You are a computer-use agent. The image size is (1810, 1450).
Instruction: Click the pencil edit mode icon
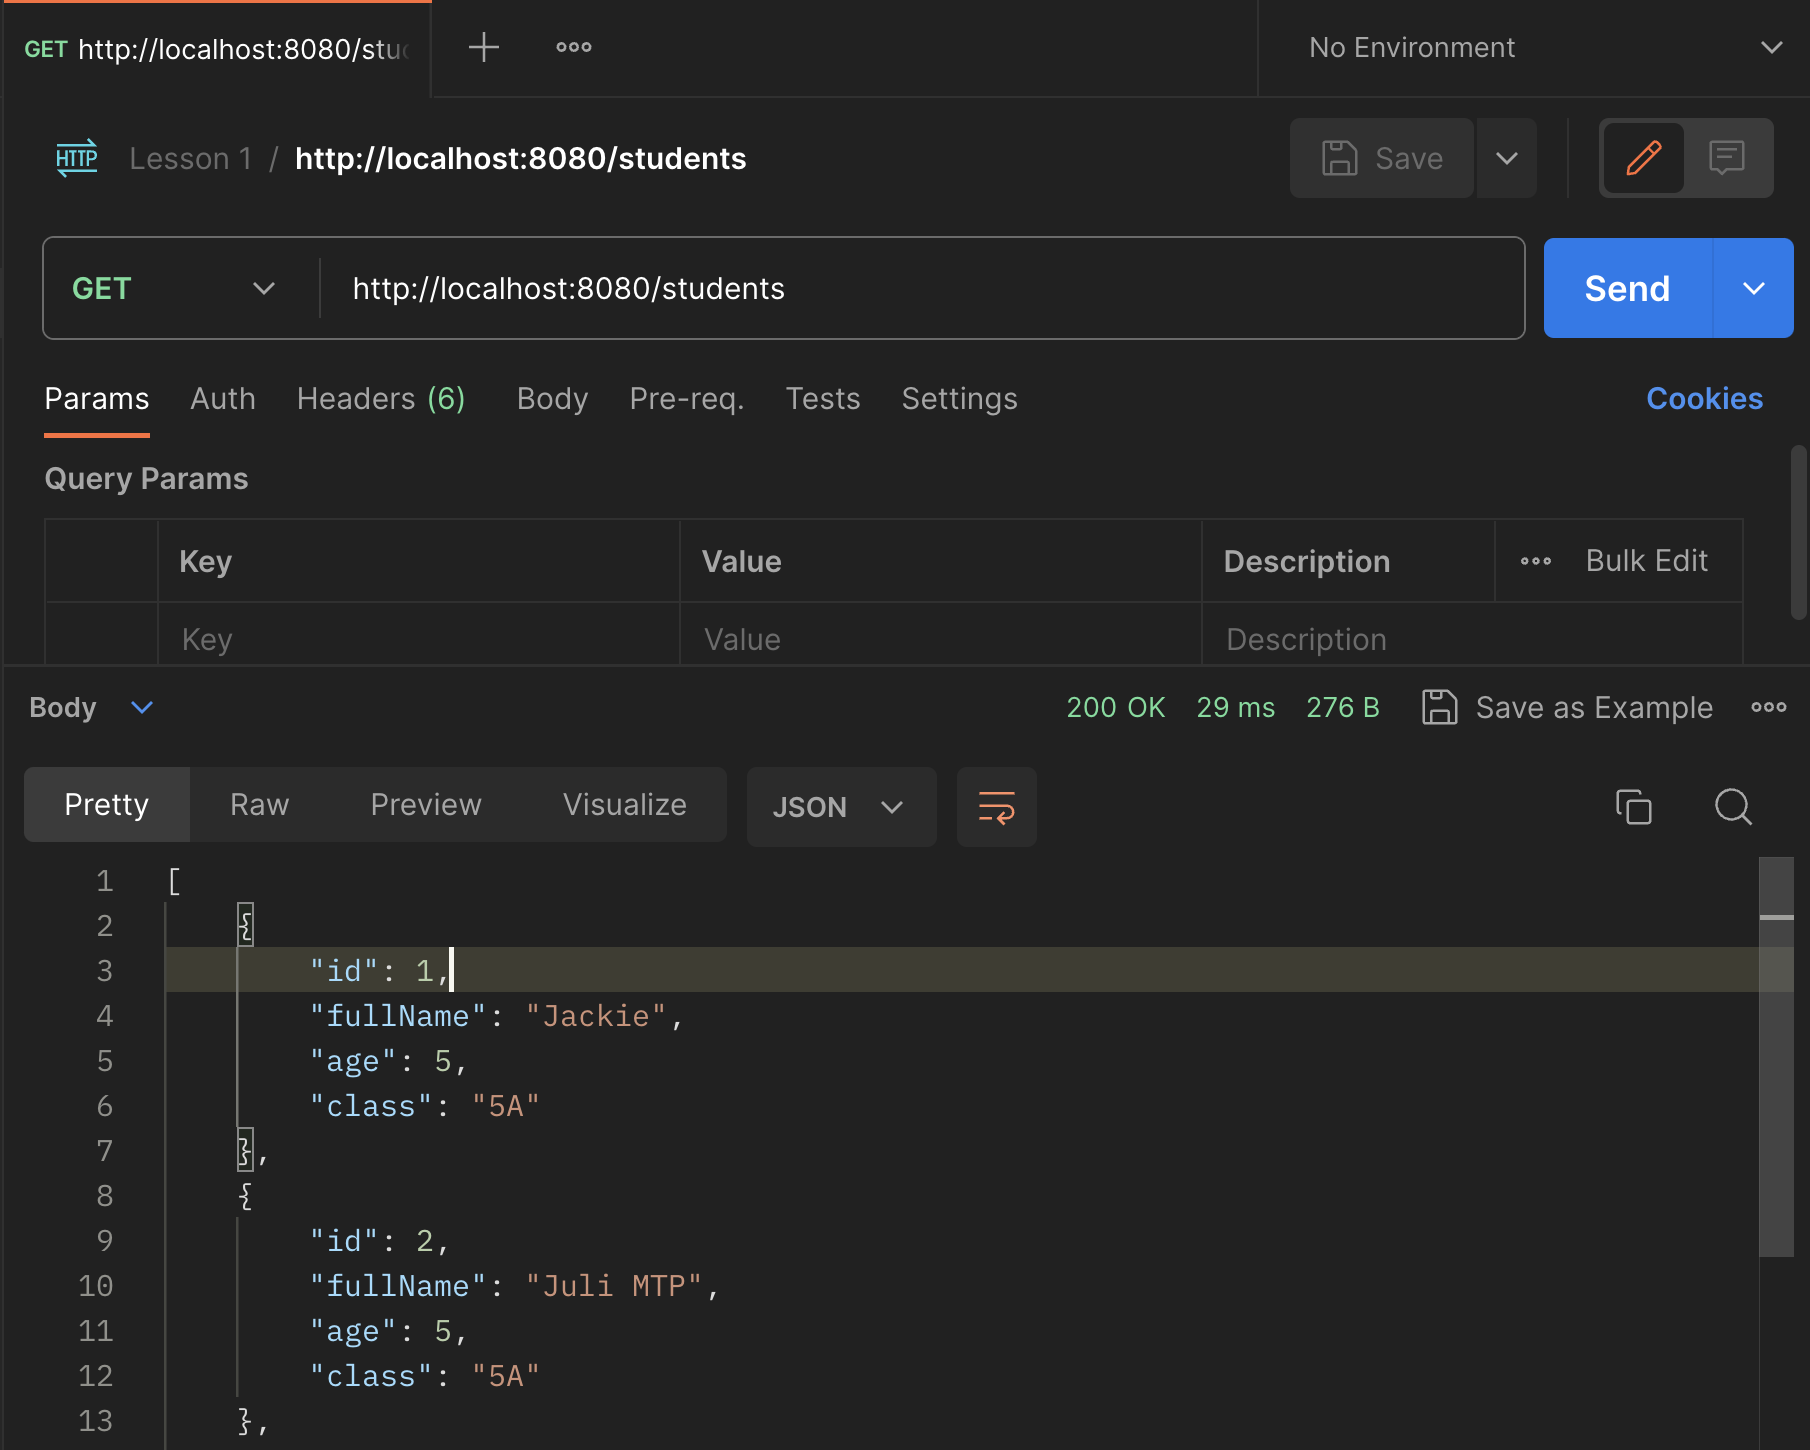click(1643, 158)
